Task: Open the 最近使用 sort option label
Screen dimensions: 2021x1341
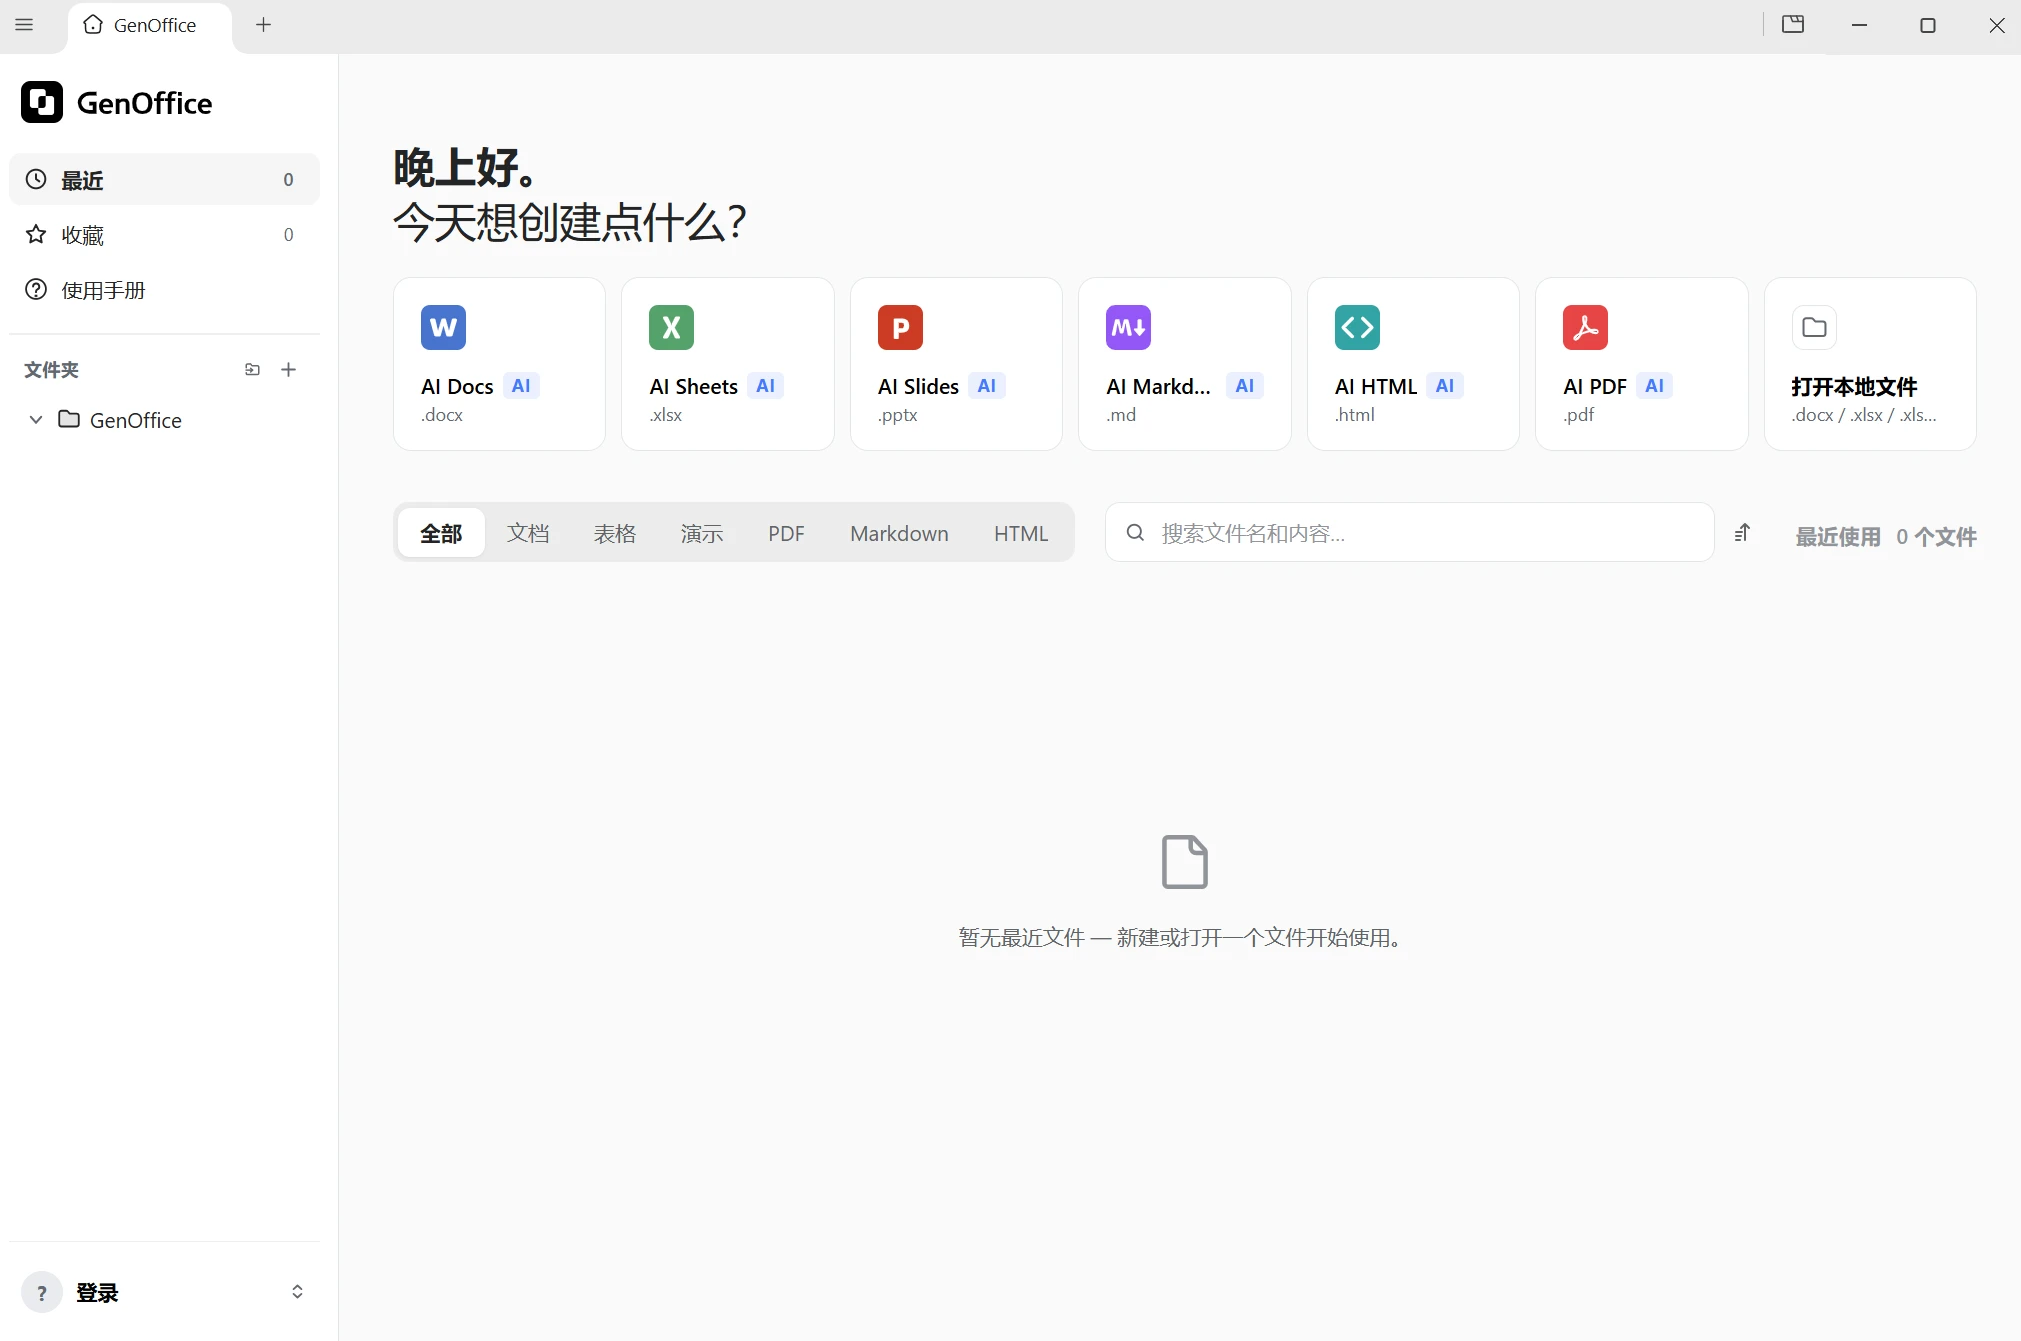Action: pyautogui.click(x=1838, y=537)
